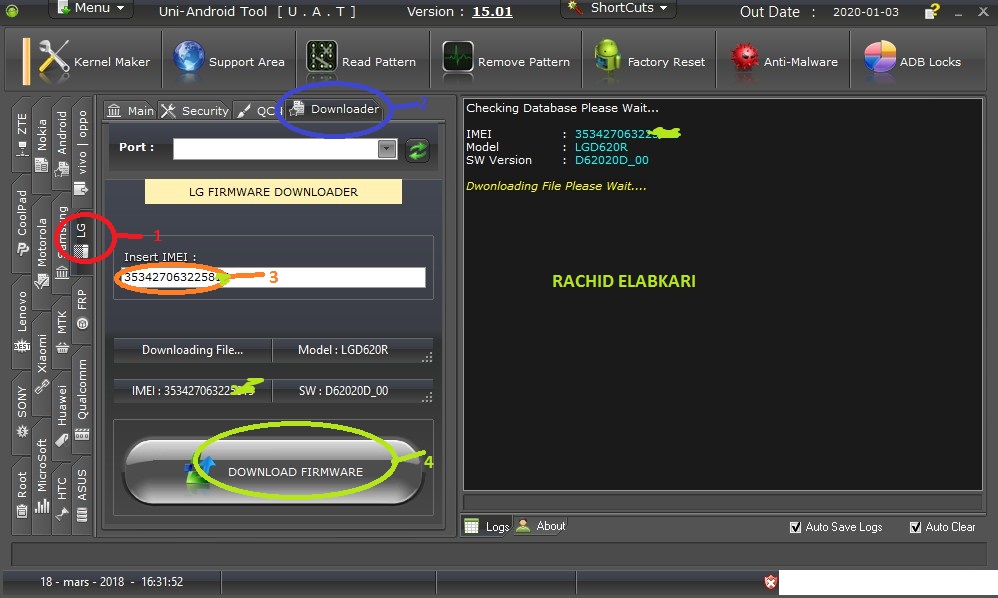Select the SONY vertical tab
This screenshot has width=998, height=598.
pos(22,414)
